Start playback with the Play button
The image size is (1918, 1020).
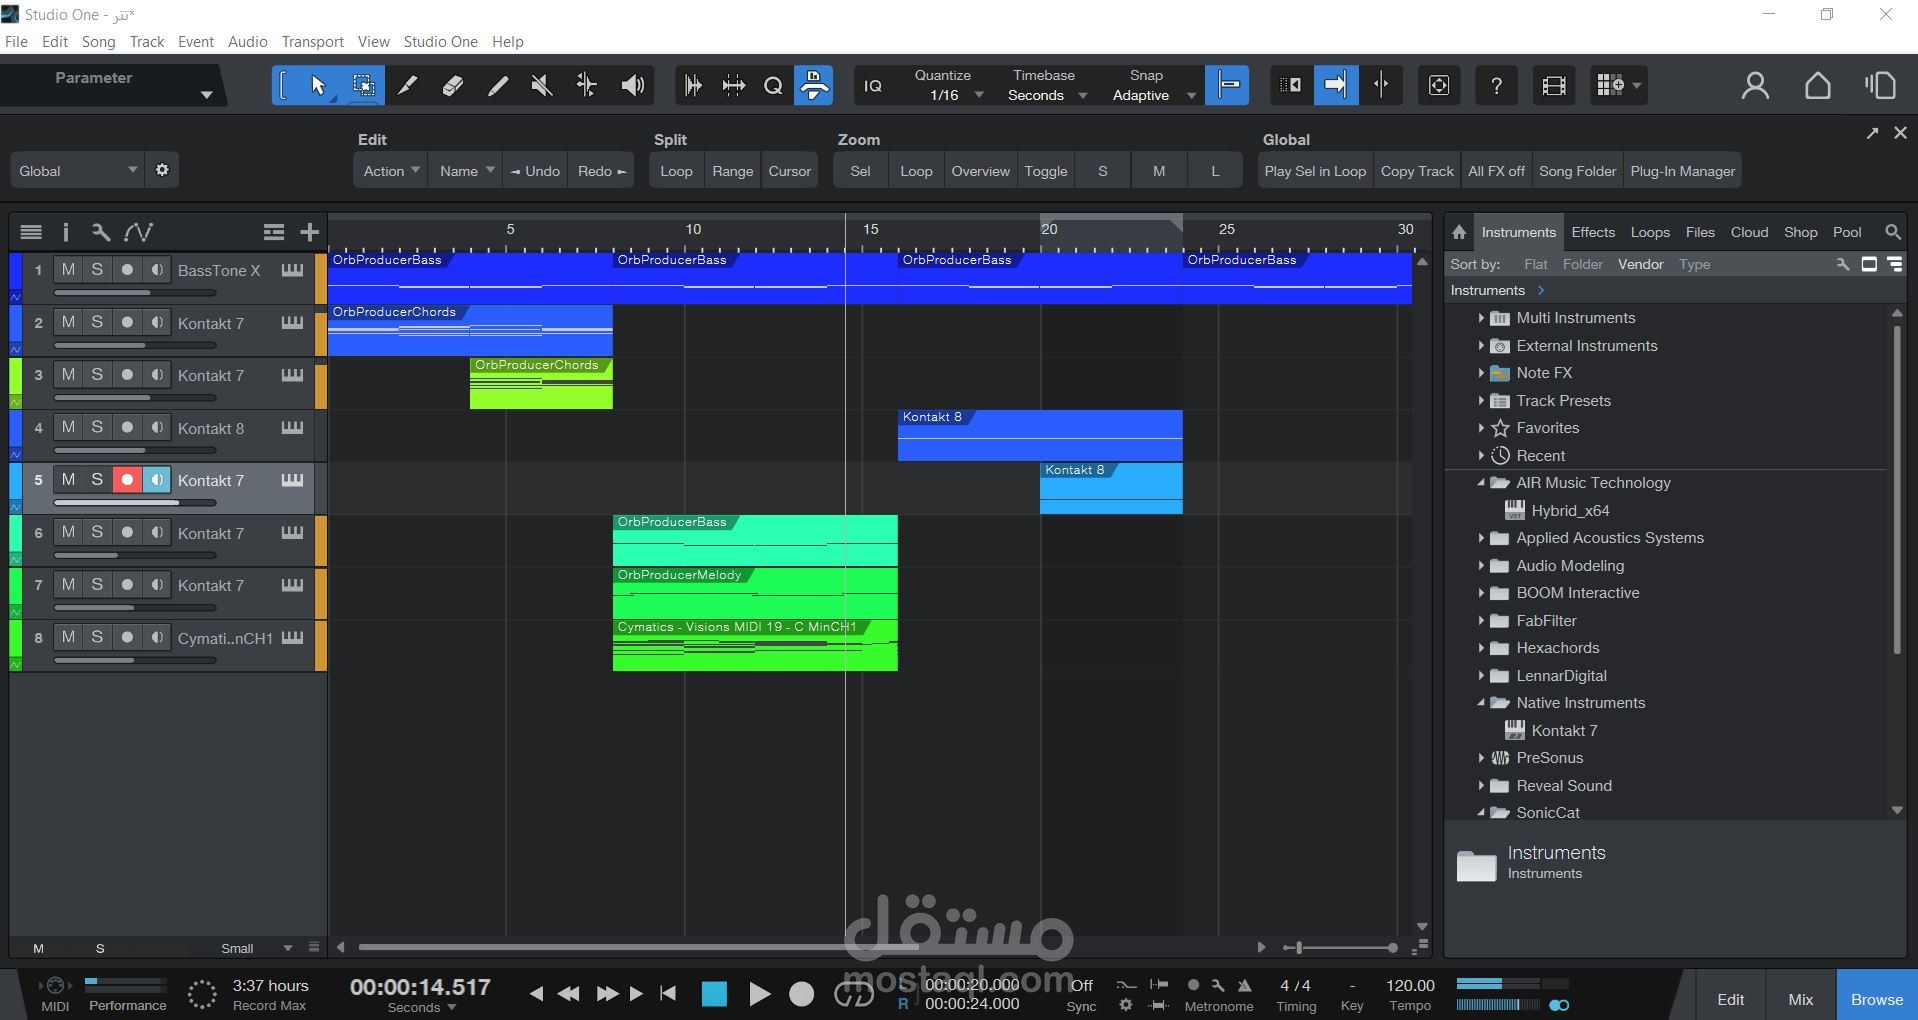coord(759,994)
